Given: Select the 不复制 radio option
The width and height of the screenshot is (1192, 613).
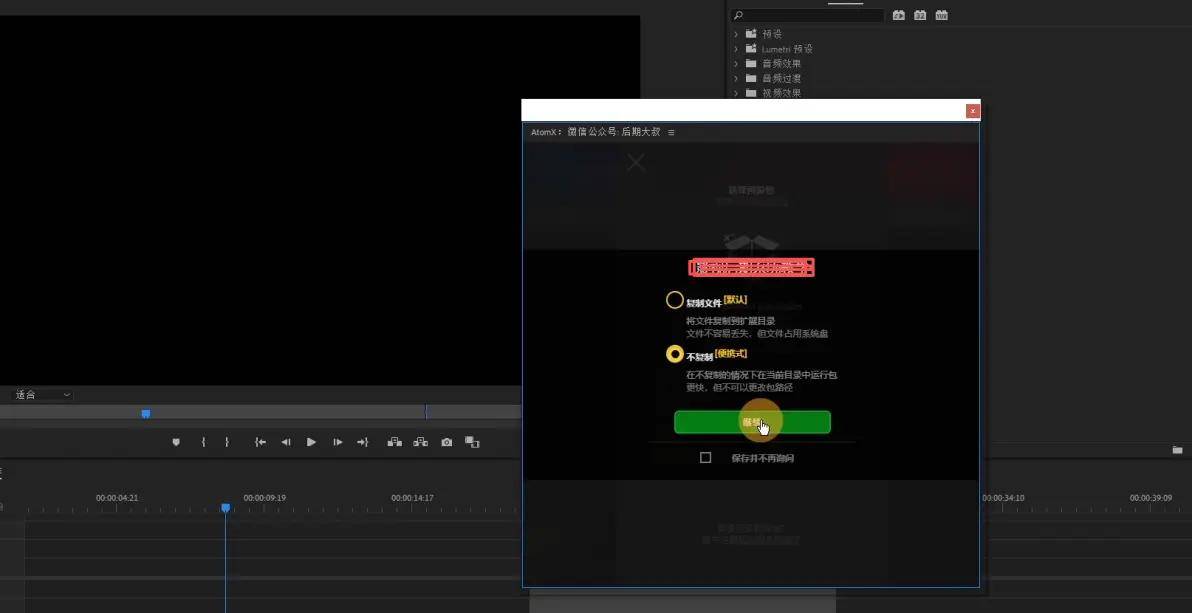Looking at the screenshot, I should click(x=675, y=354).
